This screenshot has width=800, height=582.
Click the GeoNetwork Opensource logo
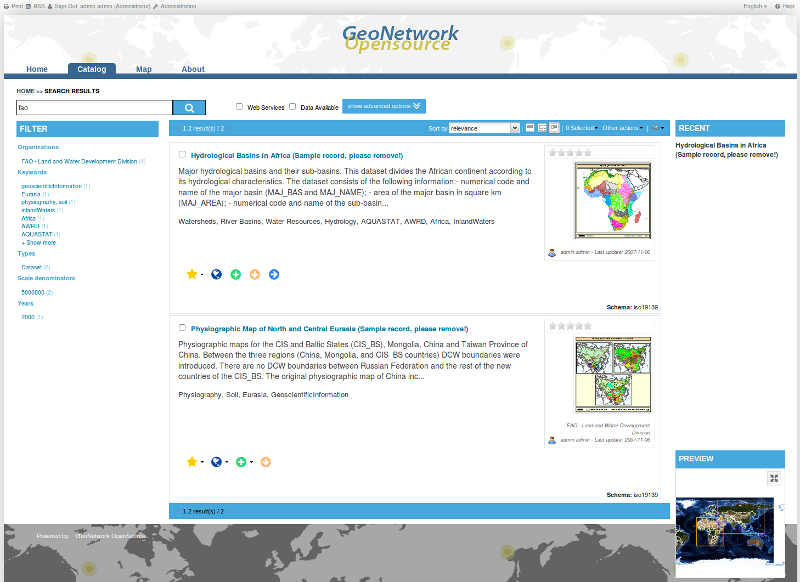(x=400, y=39)
